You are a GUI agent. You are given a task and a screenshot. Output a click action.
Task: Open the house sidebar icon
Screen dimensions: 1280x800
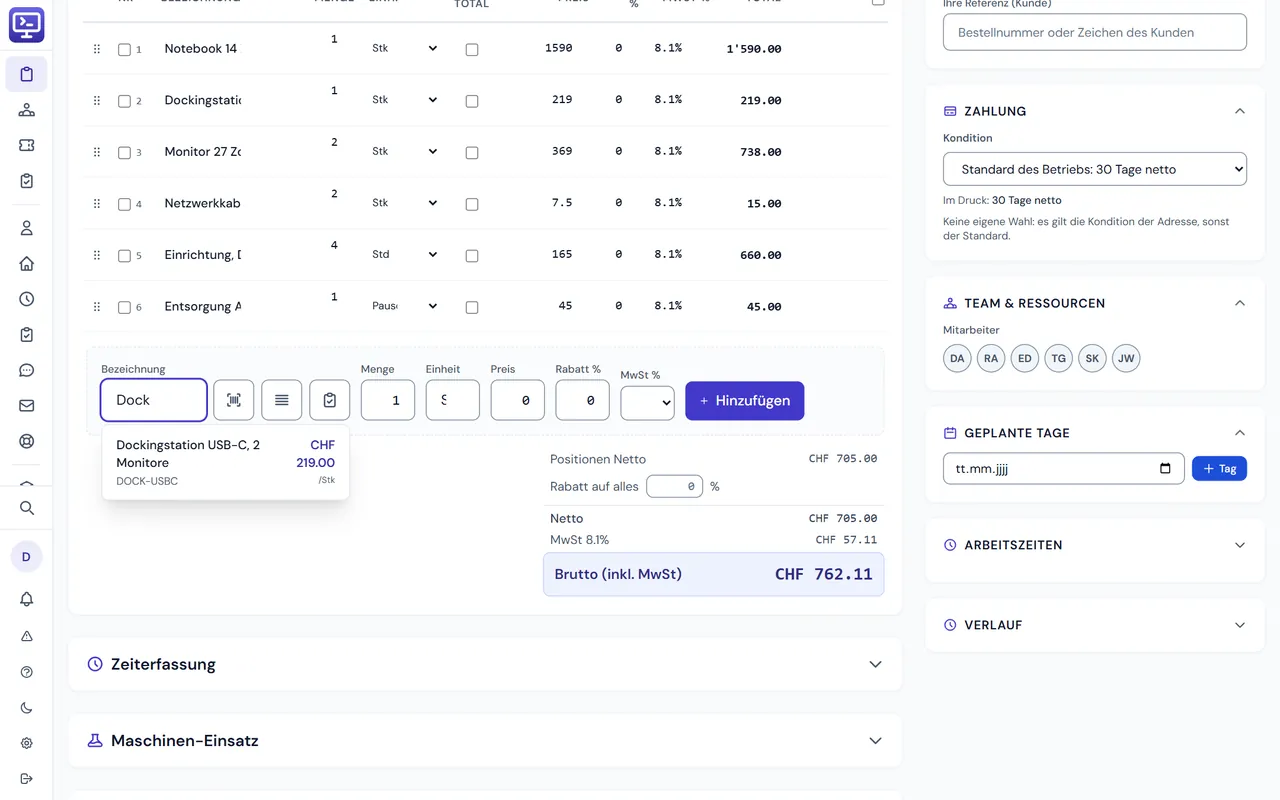coord(27,264)
